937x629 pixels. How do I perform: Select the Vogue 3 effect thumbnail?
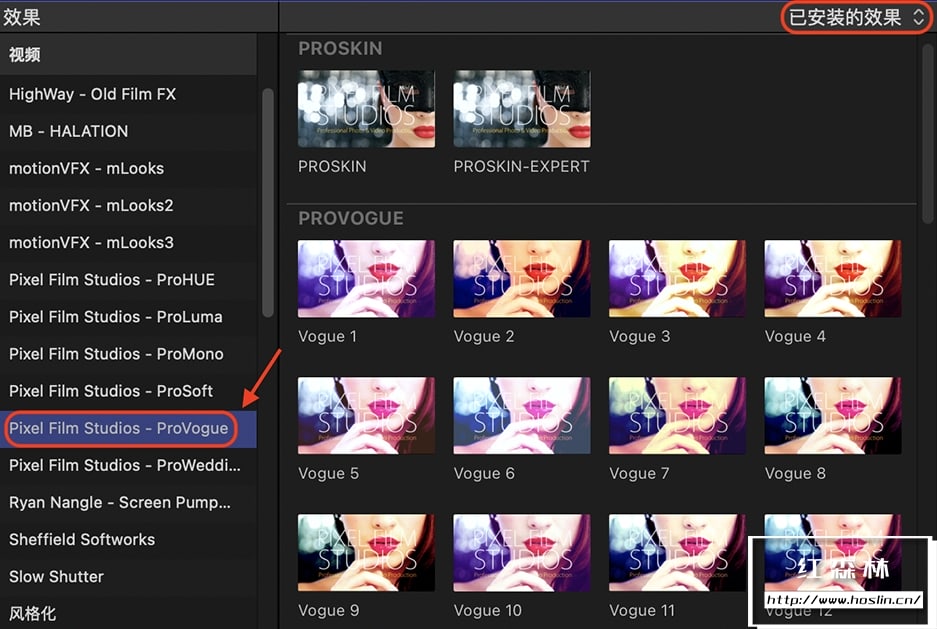click(x=677, y=278)
